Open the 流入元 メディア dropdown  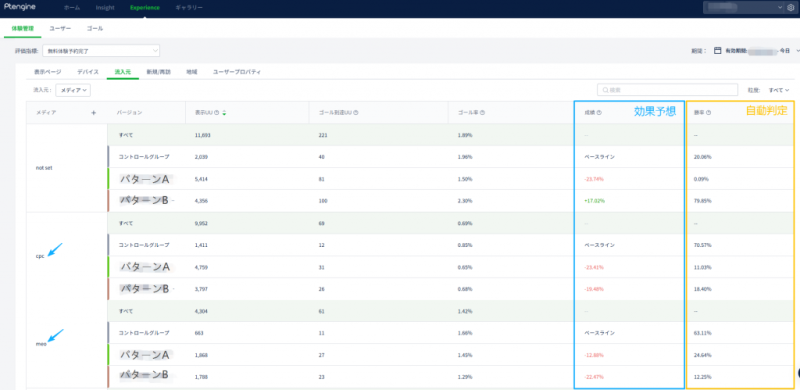(73, 90)
